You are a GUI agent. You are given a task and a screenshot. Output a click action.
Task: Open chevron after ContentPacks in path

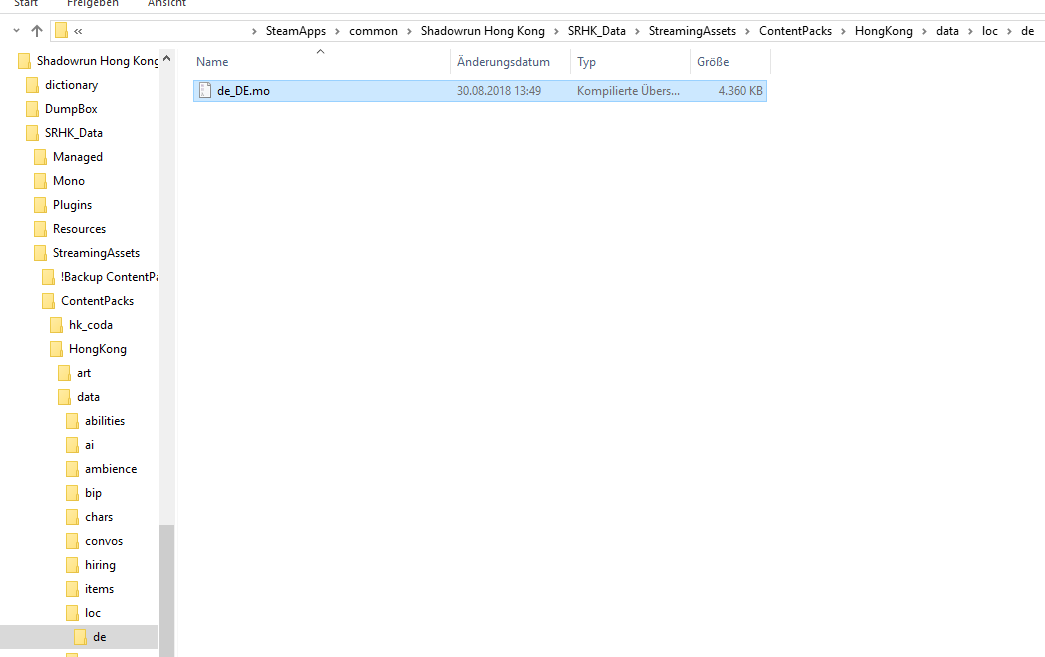tap(843, 31)
